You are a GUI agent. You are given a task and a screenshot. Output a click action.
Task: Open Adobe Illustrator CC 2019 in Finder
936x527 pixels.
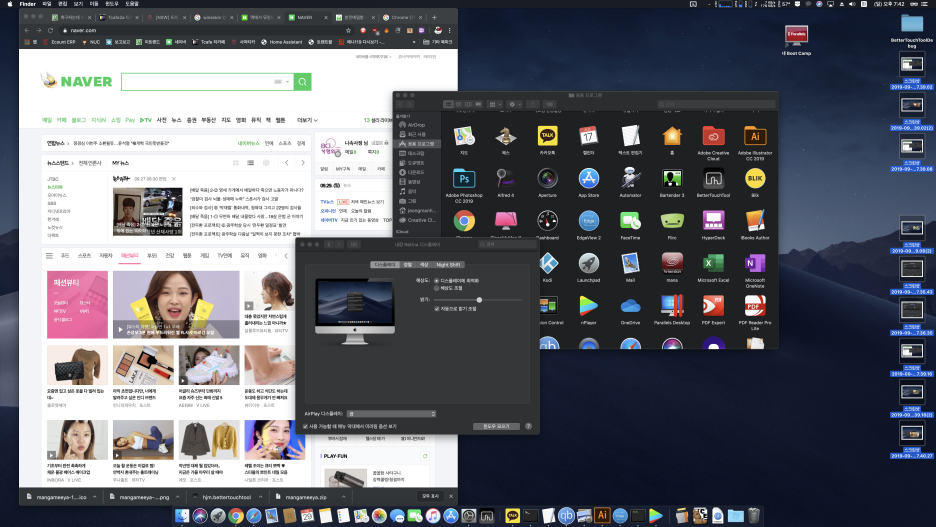click(755, 136)
